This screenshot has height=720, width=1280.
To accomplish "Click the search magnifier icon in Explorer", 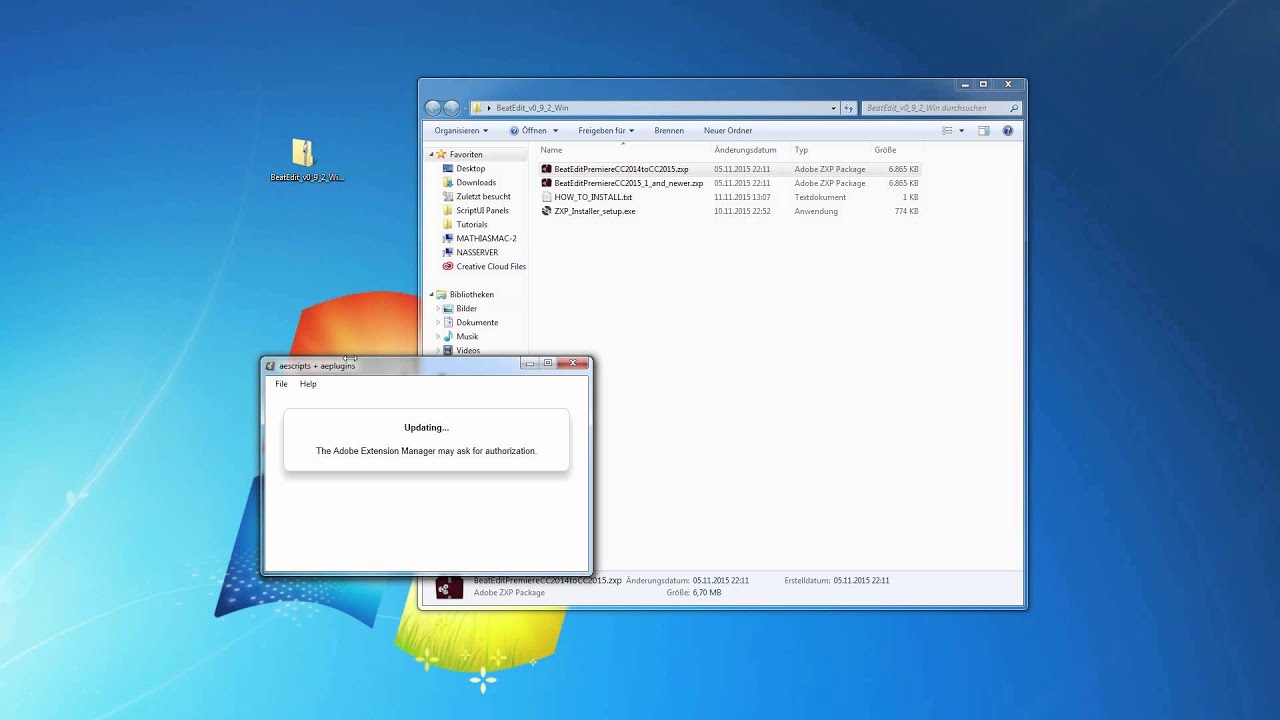I will click(1013, 108).
